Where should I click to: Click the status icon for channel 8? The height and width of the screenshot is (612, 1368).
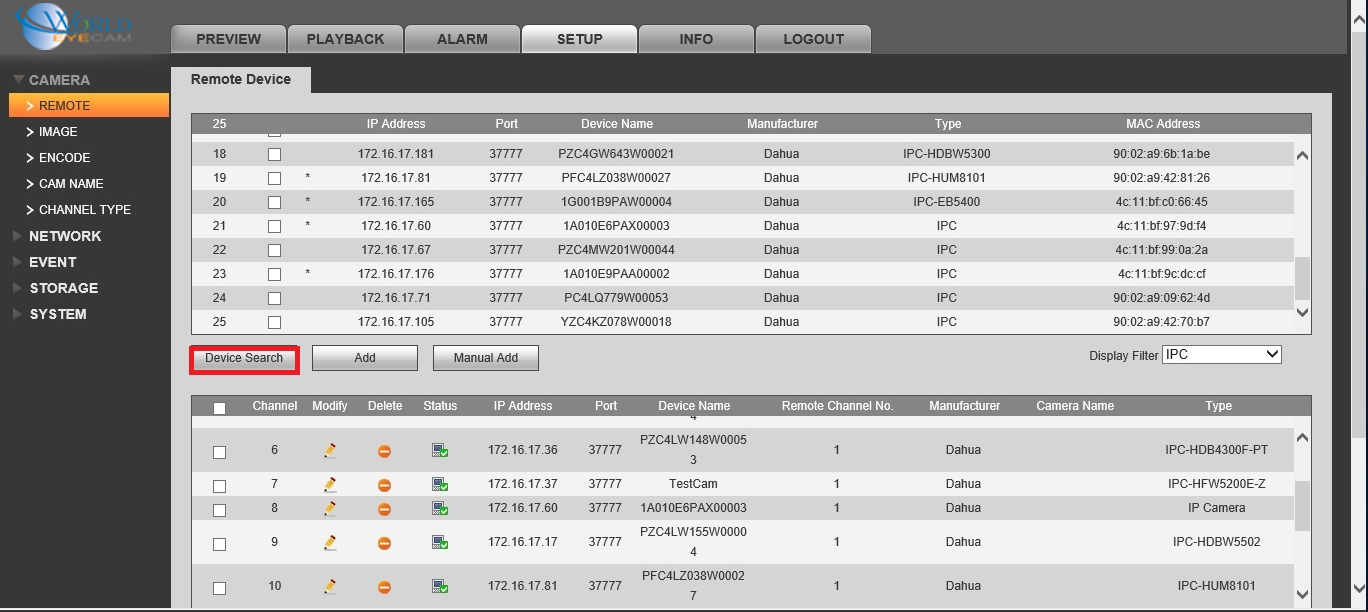point(440,508)
